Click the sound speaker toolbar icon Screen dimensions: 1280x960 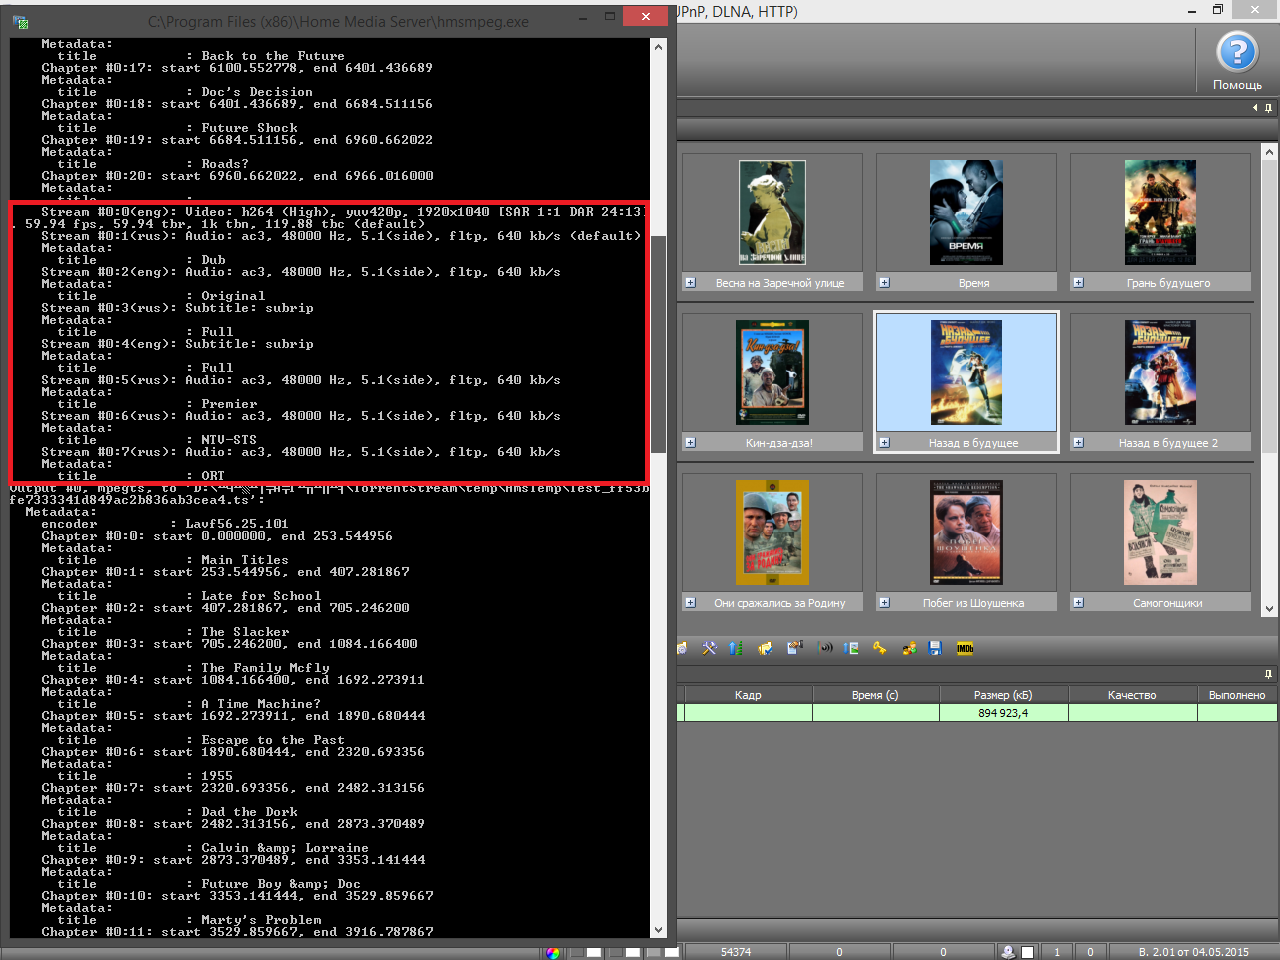pos(825,648)
